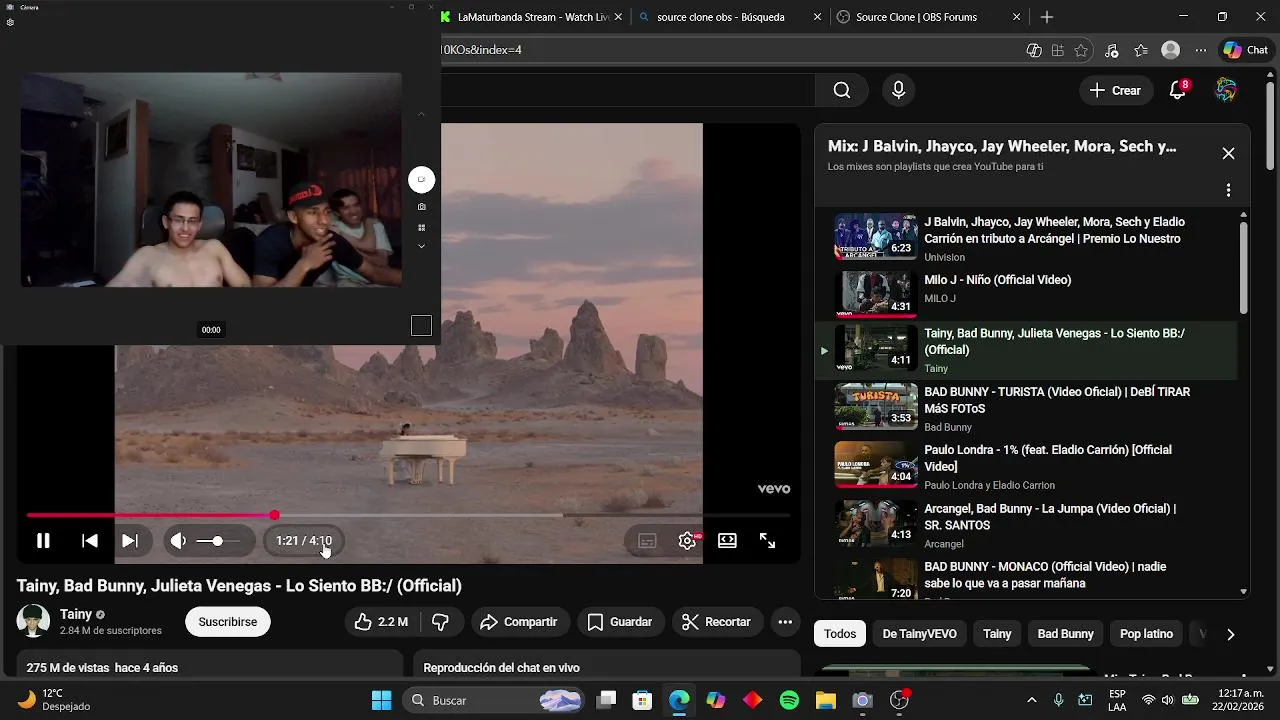The height and width of the screenshot is (720, 1280).
Task: Click the elapsed time display 1:21 / 4:10
Action: [x=304, y=541]
